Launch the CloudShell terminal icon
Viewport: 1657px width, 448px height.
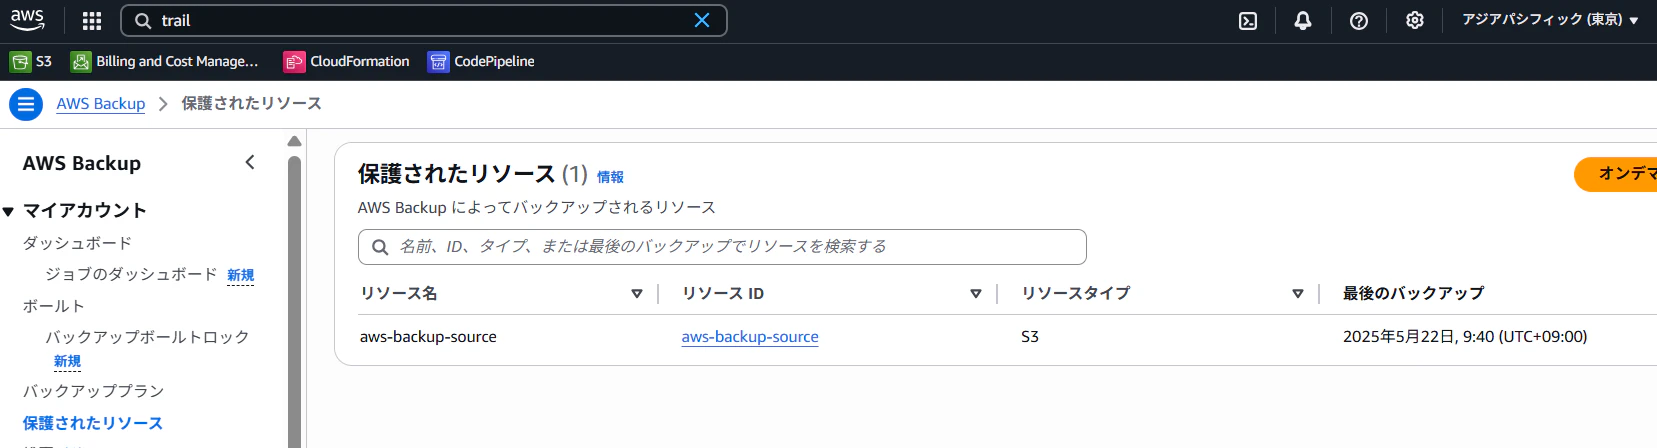(1248, 20)
